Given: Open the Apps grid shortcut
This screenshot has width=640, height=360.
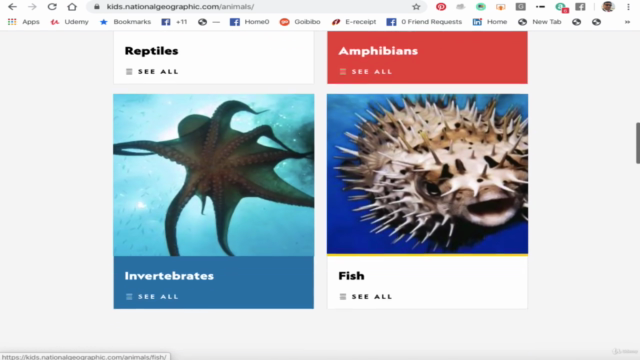Looking at the screenshot, I should (x=24, y=22).
